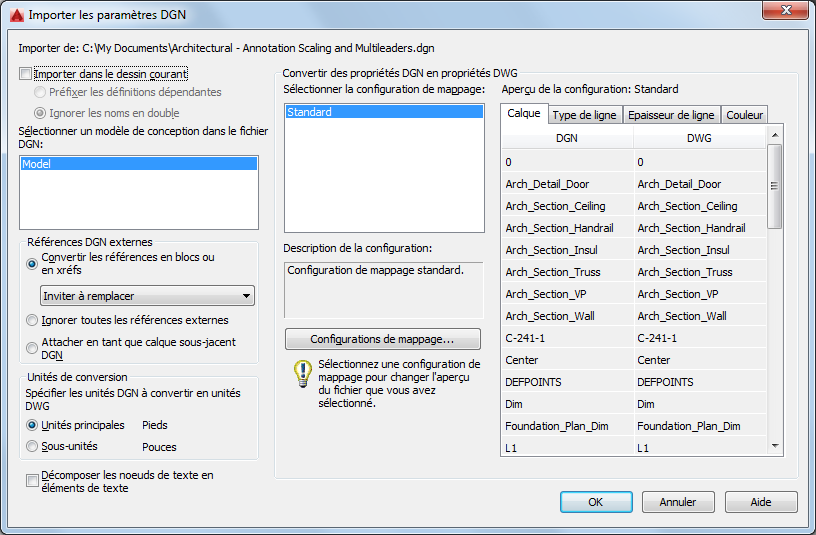Select the Sous-unités radio button
The image size is (816, 535).
point(33,446)
